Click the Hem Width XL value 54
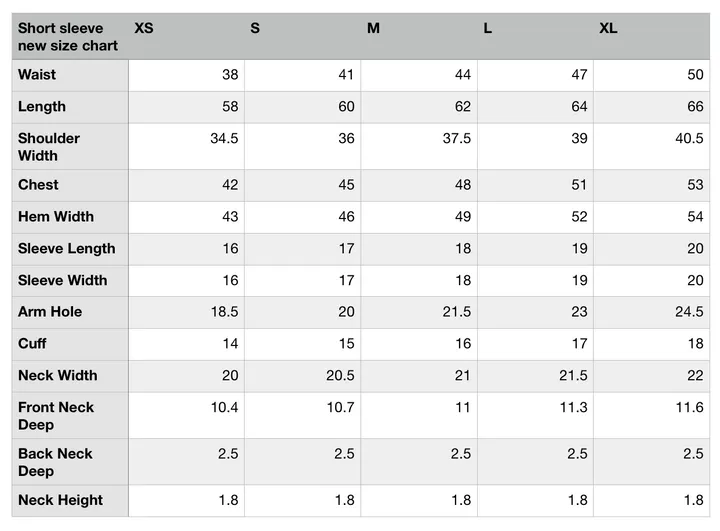The image size is (720, 531). [x=695, y=216]
